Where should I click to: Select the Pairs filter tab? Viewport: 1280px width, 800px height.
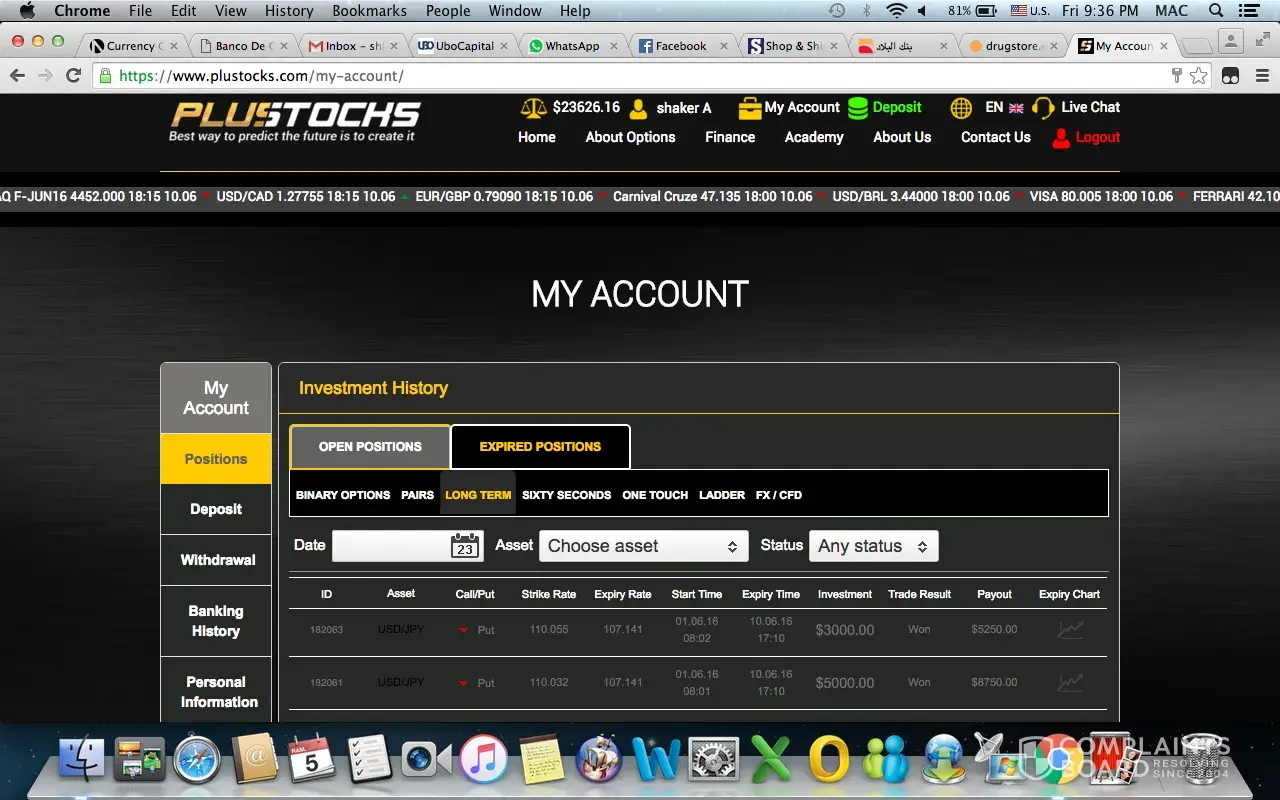coord(418,495)
